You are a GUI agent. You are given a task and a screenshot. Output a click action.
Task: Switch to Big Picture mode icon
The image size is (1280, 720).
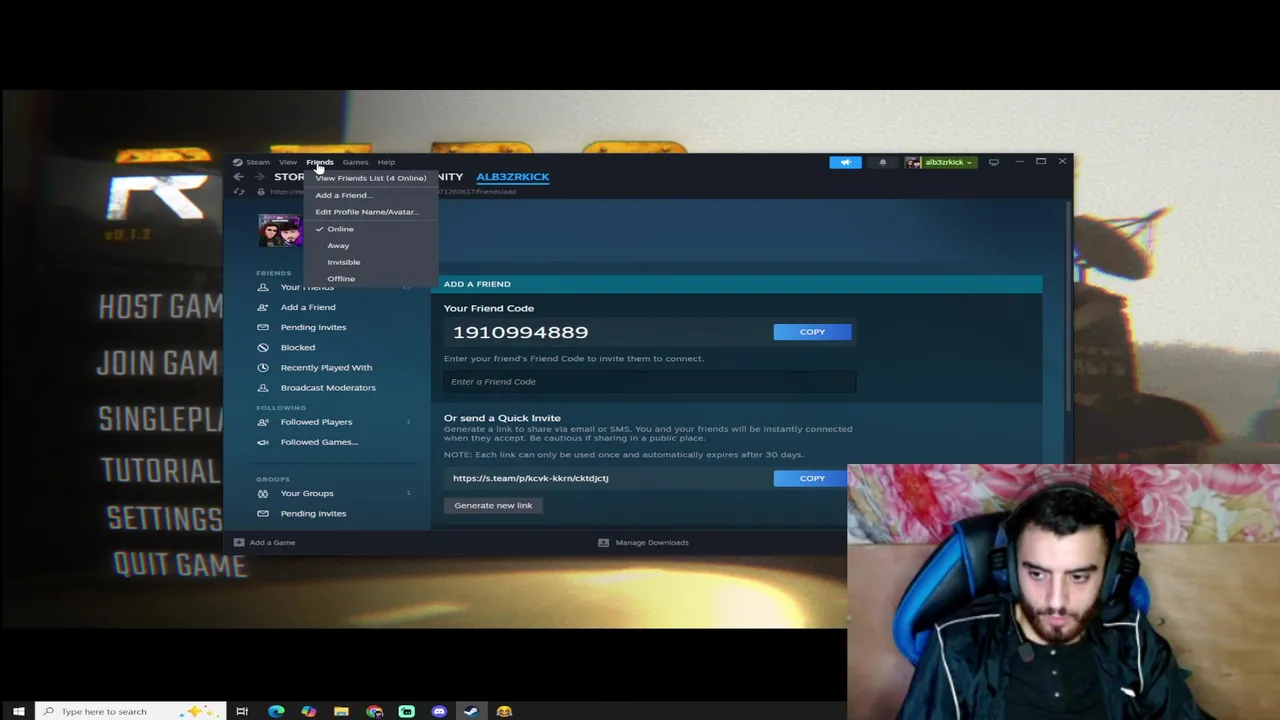coord(993,162)
